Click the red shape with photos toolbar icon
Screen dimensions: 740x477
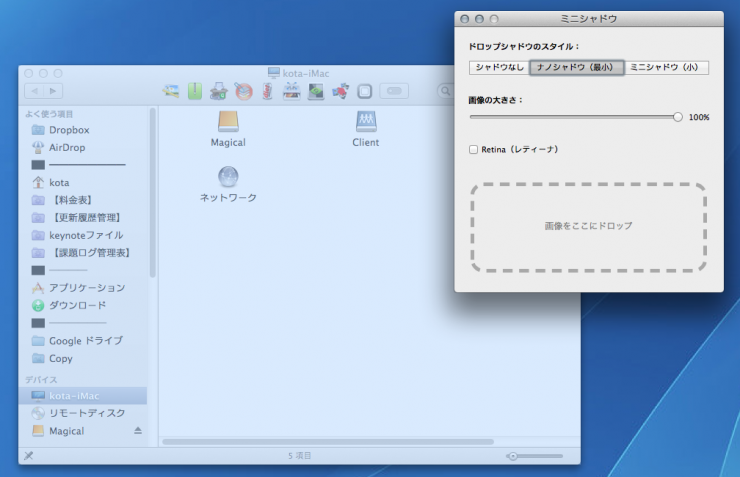click(340, 91)
